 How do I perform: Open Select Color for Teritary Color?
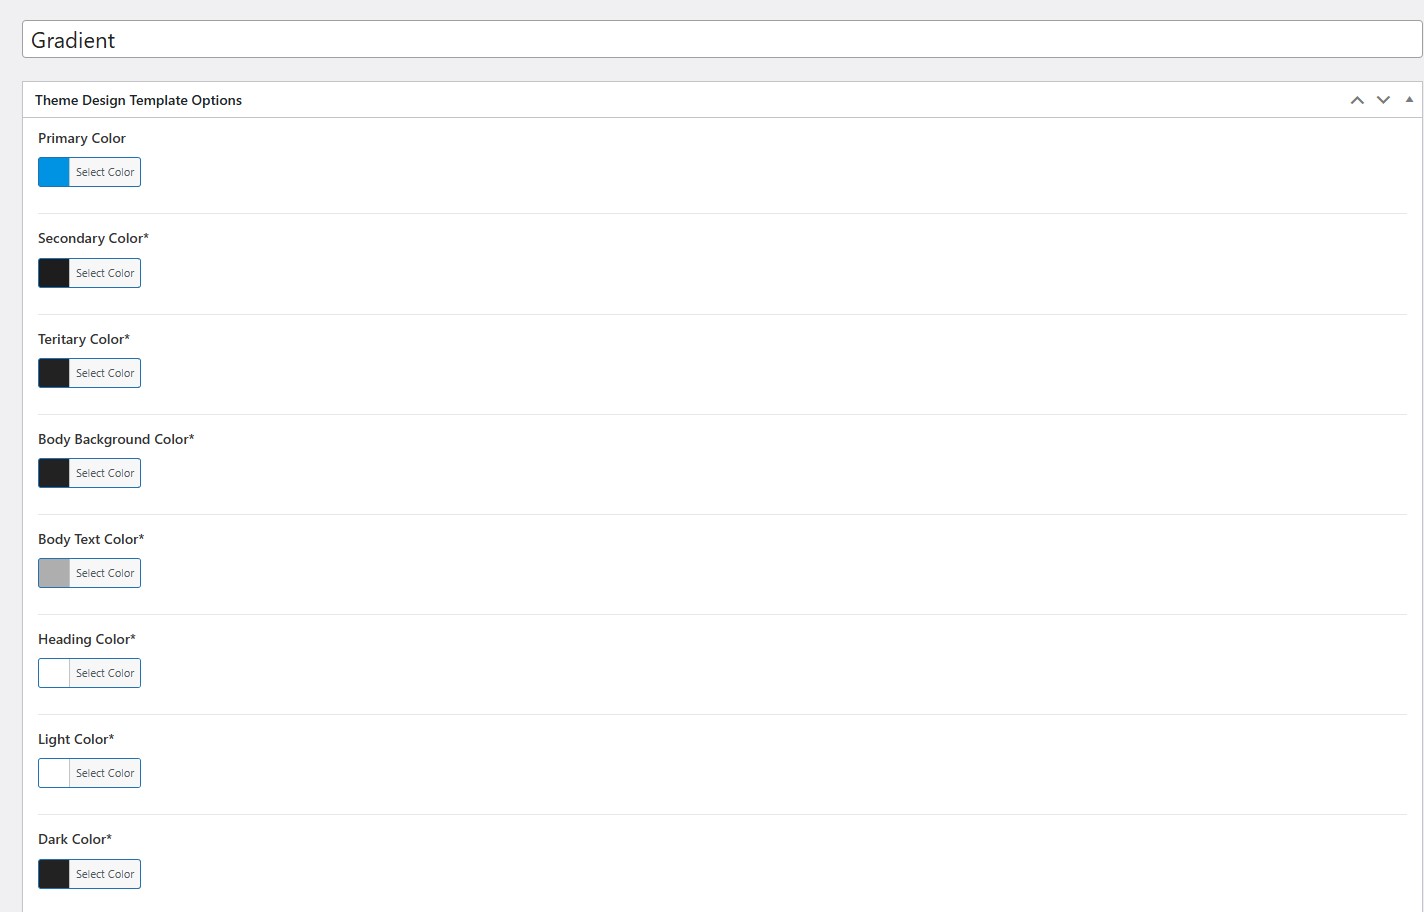(x=105, y=373)
